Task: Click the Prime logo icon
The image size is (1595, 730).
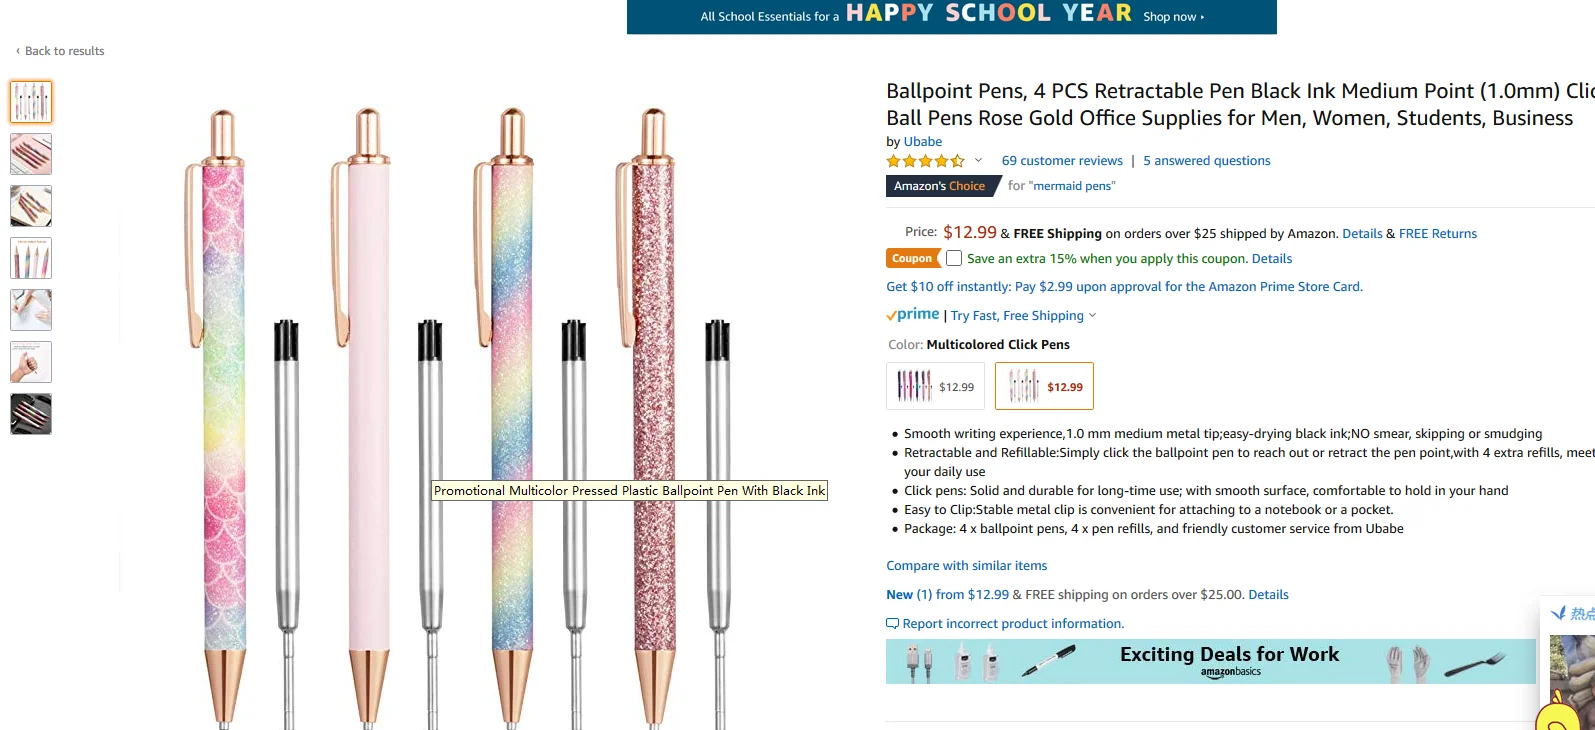Action: pos(913,315)
